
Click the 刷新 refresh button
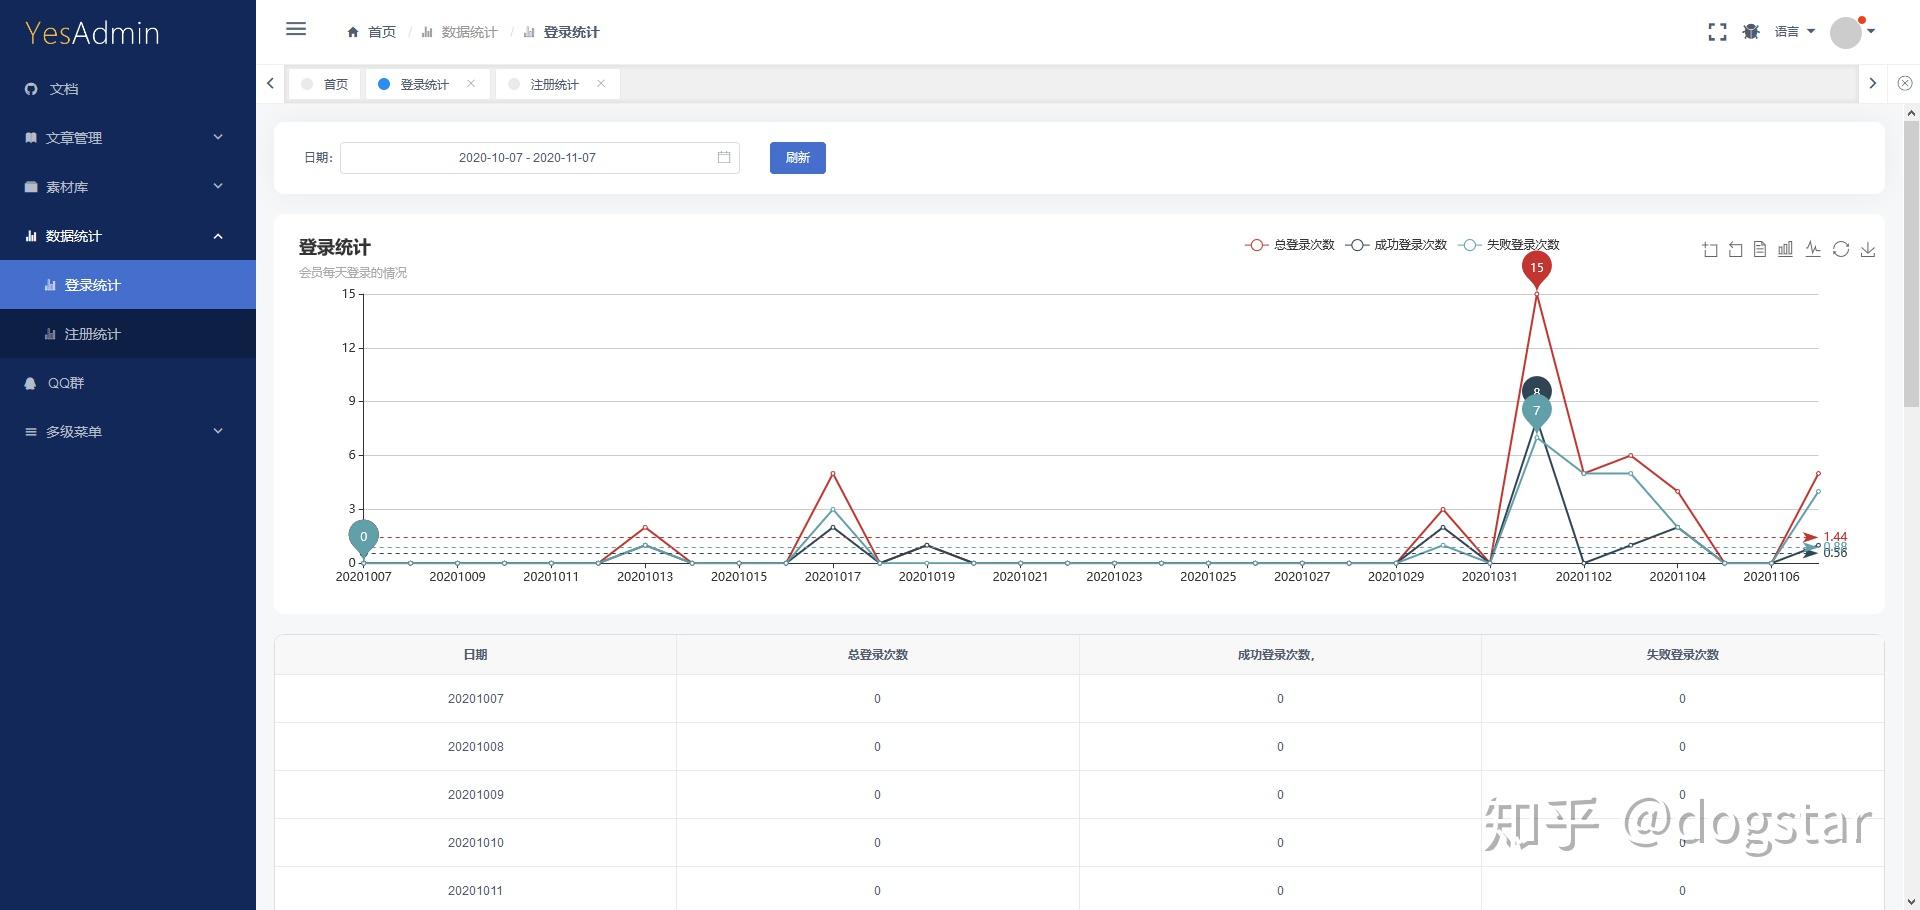pos(797,158)
